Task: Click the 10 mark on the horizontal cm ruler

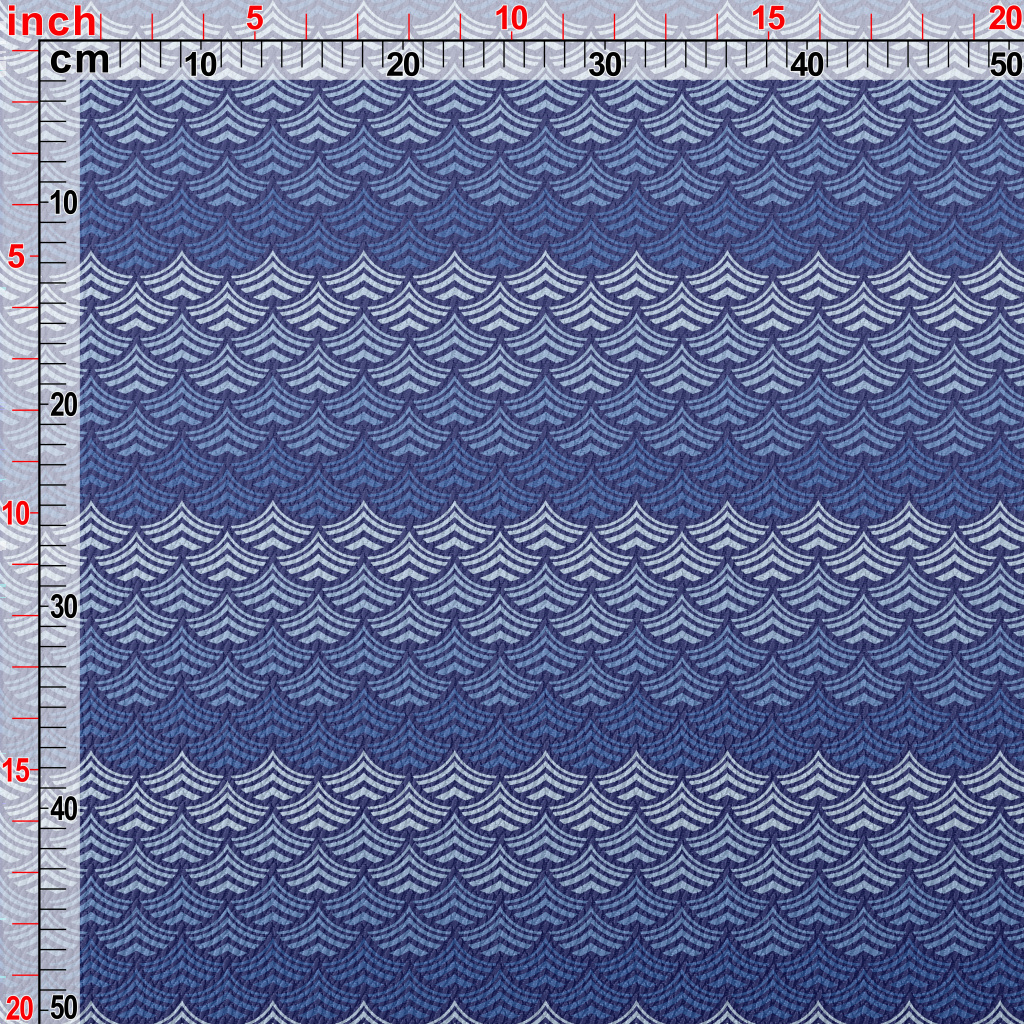Action: [202, 65]
